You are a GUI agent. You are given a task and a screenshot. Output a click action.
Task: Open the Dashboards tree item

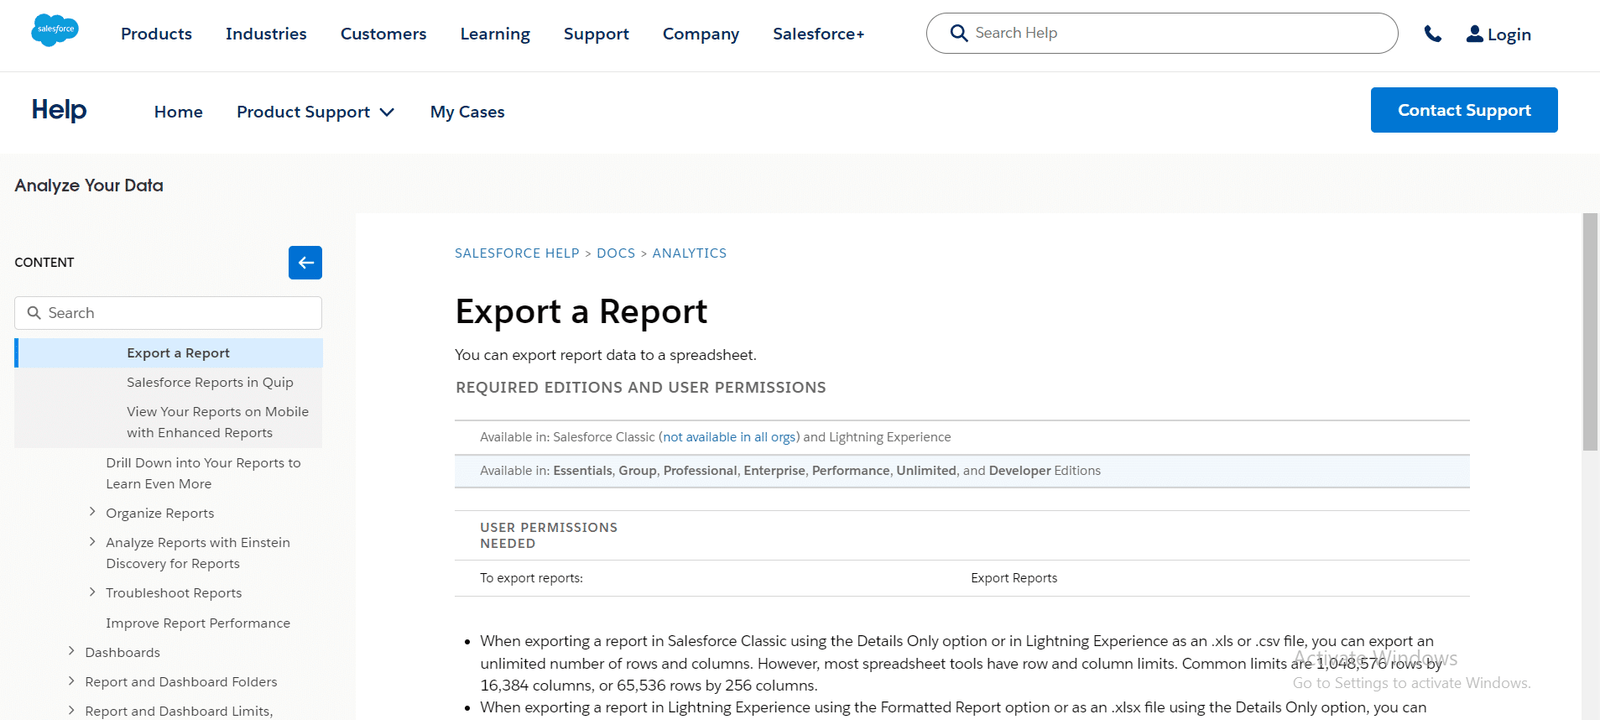[x=122, y=652]
